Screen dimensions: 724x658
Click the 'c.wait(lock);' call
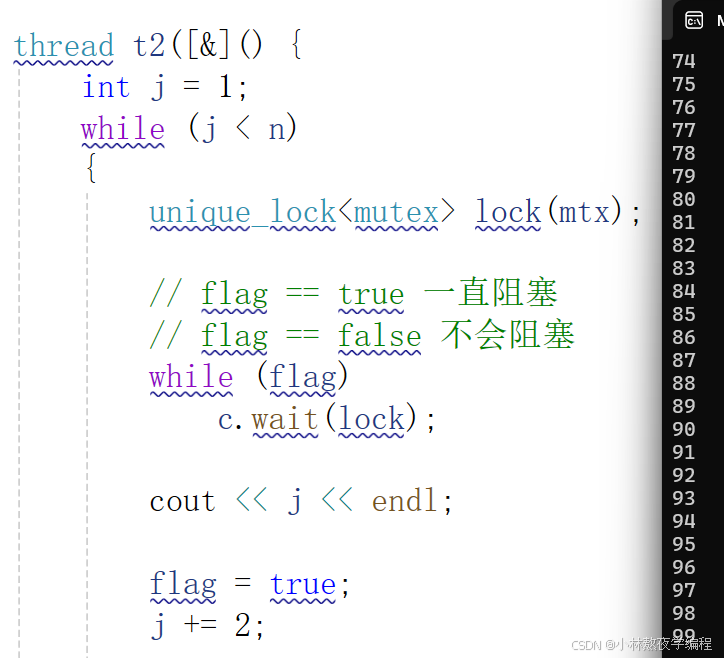click(x=326, y=418)
